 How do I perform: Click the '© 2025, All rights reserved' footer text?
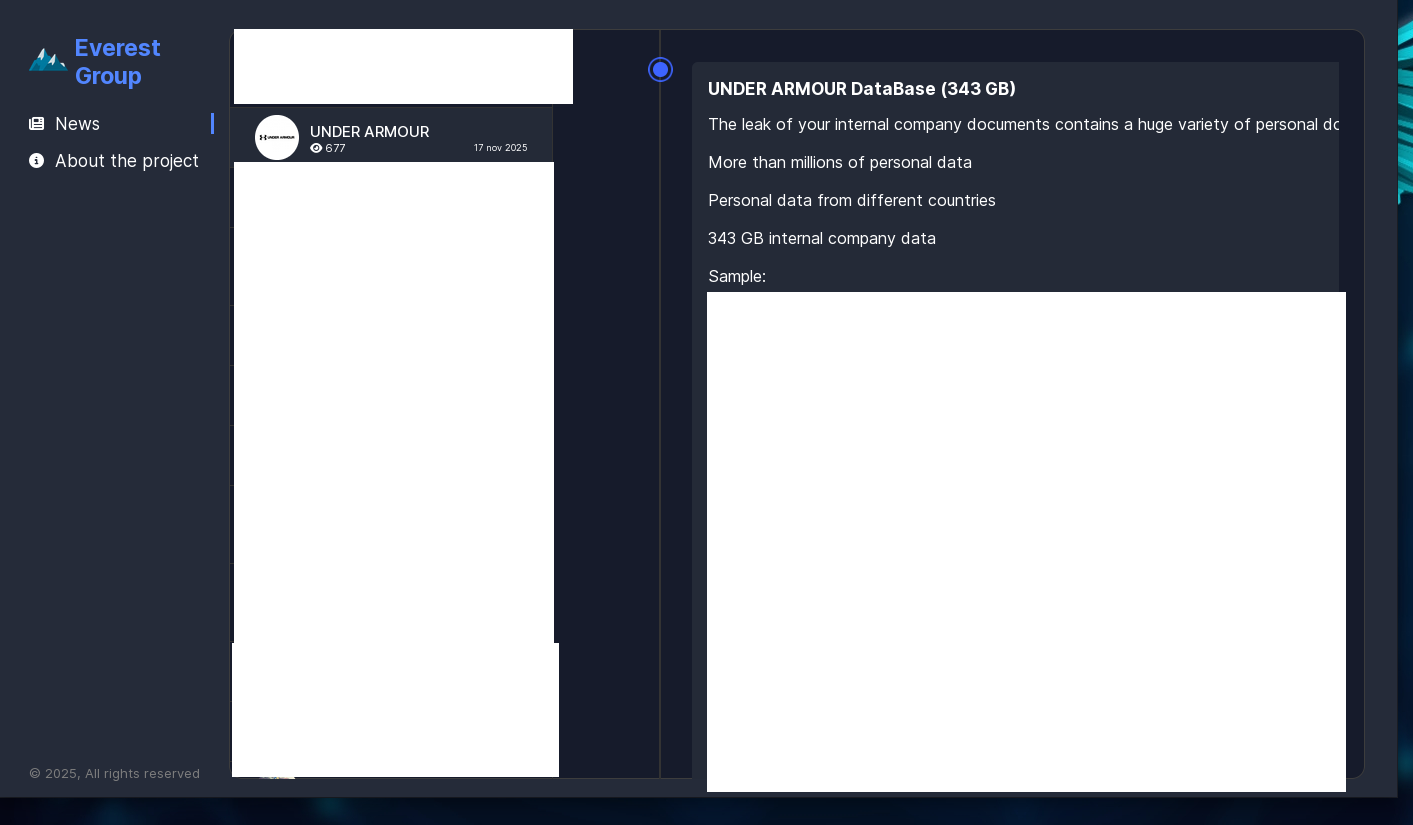click(115, 773)
